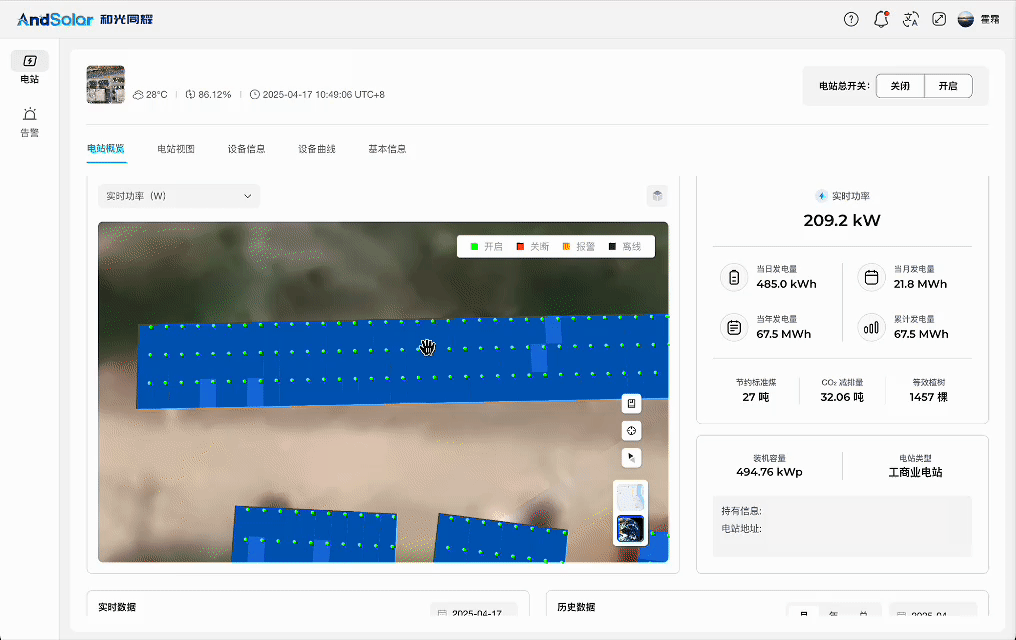Click the 电站地址 label
This screenshot has height=640, width=1016.
coord(742,529)
